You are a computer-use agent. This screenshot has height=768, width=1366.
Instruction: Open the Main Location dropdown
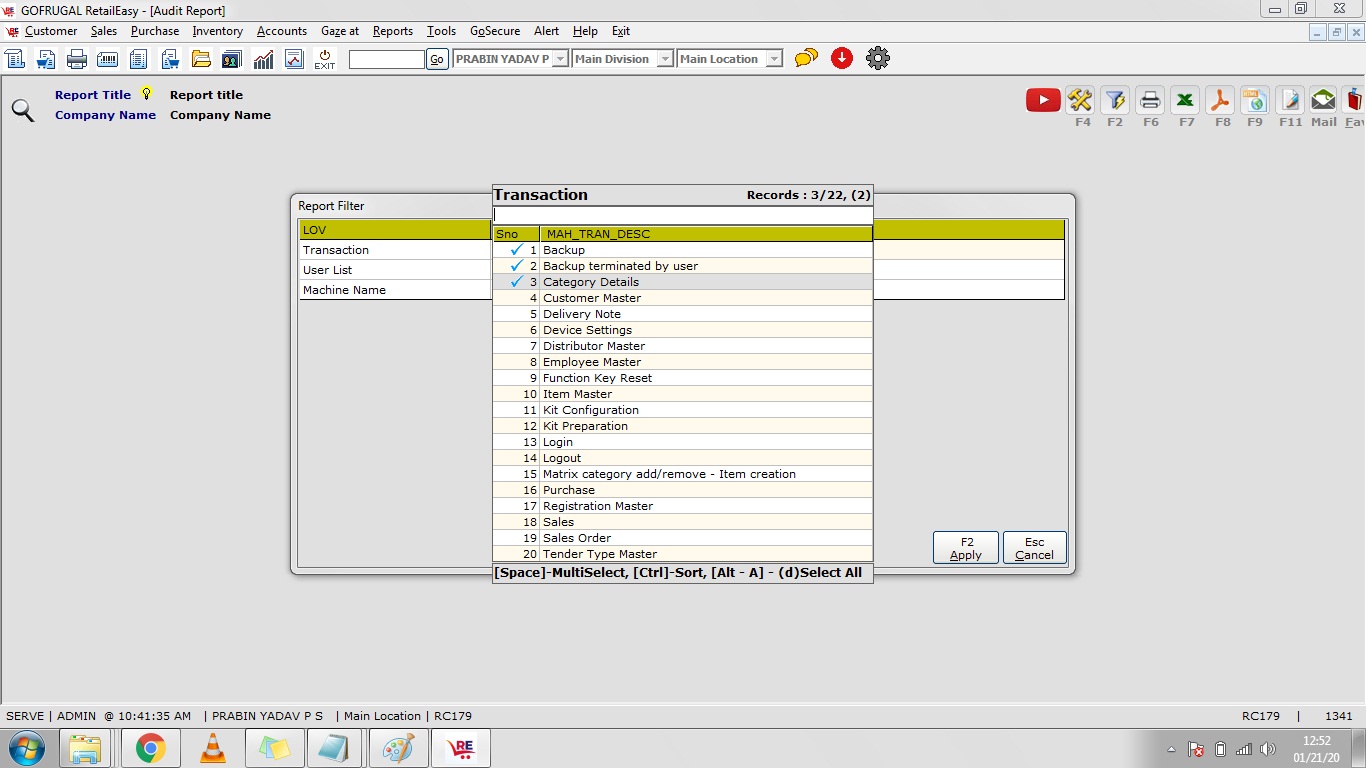point(774,59)
